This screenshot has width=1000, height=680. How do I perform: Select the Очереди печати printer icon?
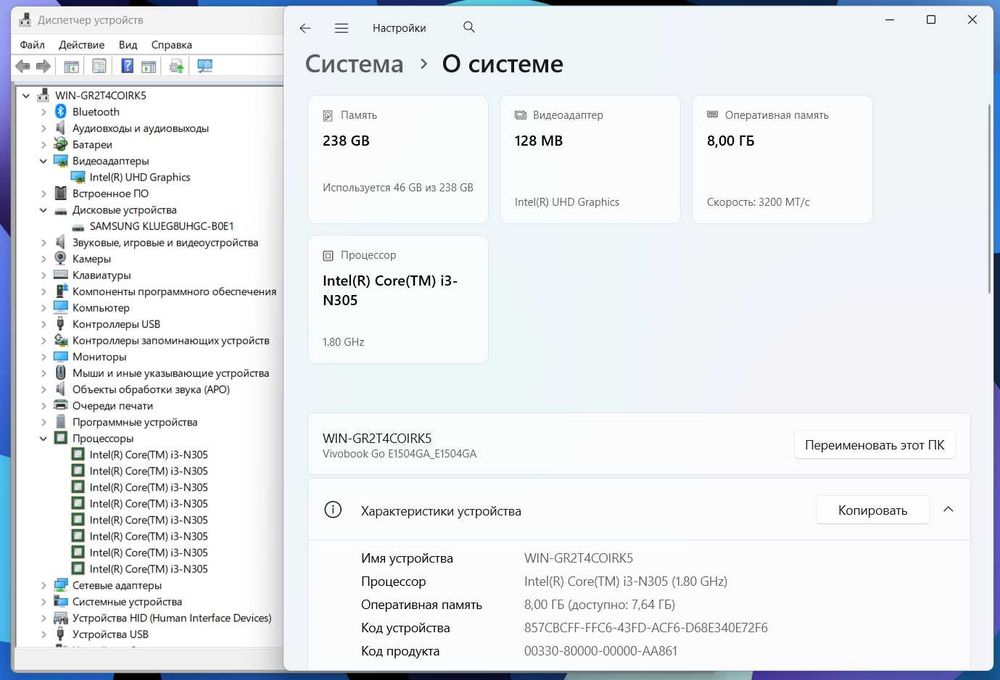[x=61, y=405]
